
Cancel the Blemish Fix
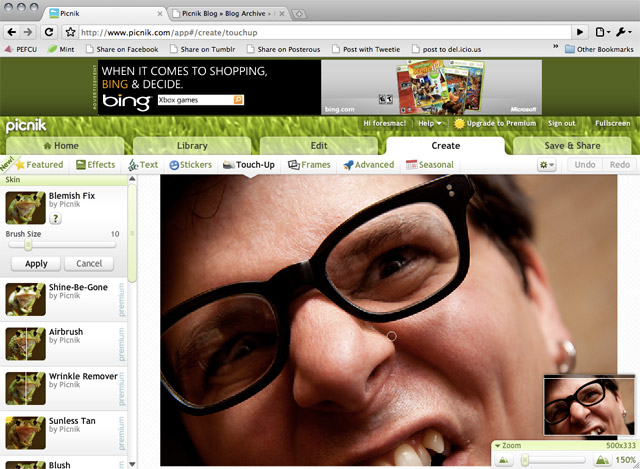[x=89, y=264]
